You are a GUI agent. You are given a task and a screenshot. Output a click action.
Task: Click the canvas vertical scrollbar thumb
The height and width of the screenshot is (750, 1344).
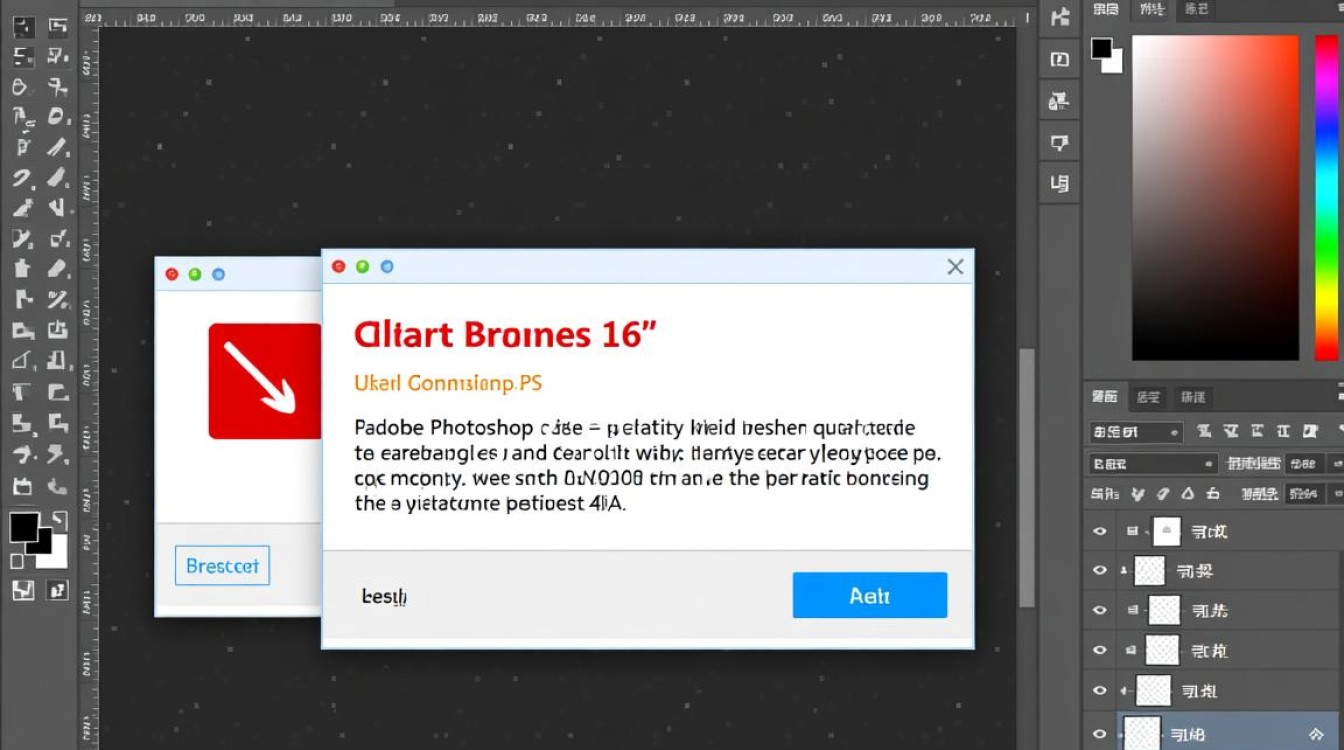1026,478
